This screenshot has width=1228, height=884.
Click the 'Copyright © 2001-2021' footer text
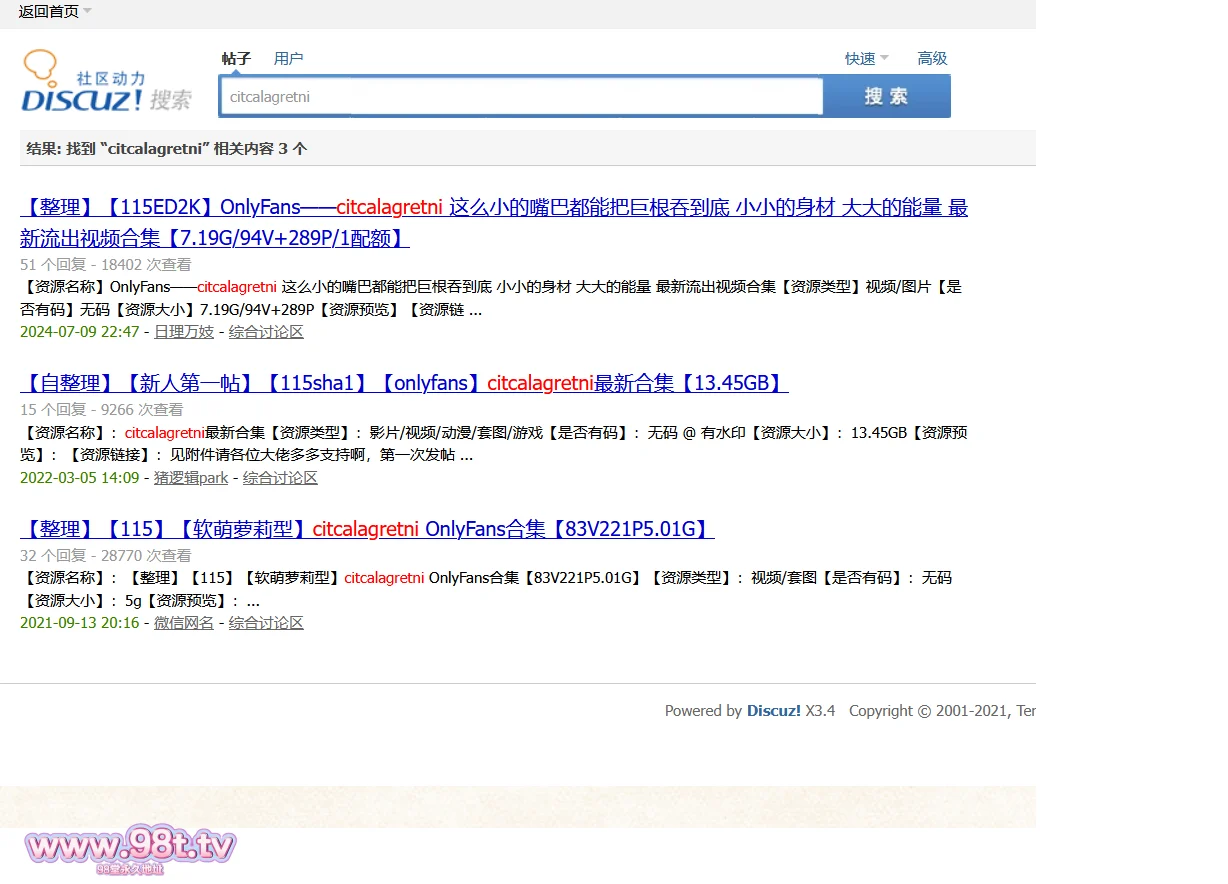pyautogui.click(x=929, y=711)
